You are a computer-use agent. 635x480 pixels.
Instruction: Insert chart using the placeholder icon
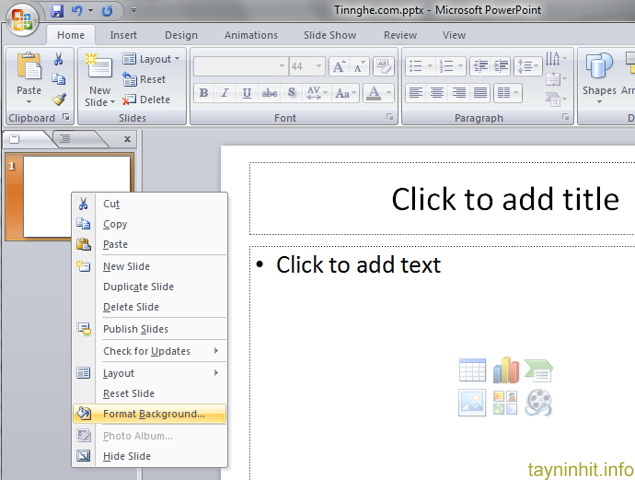pyautogui.click(x=505, y=371)
